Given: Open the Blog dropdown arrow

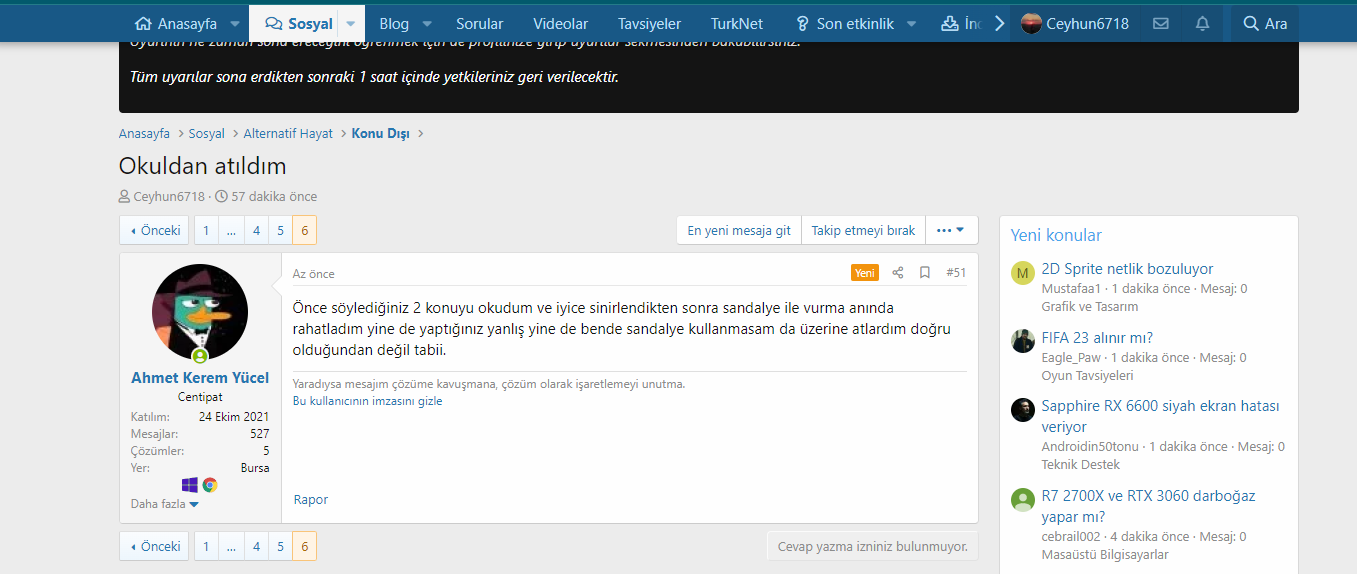Looking at the screenshot, I should point(427,23).
